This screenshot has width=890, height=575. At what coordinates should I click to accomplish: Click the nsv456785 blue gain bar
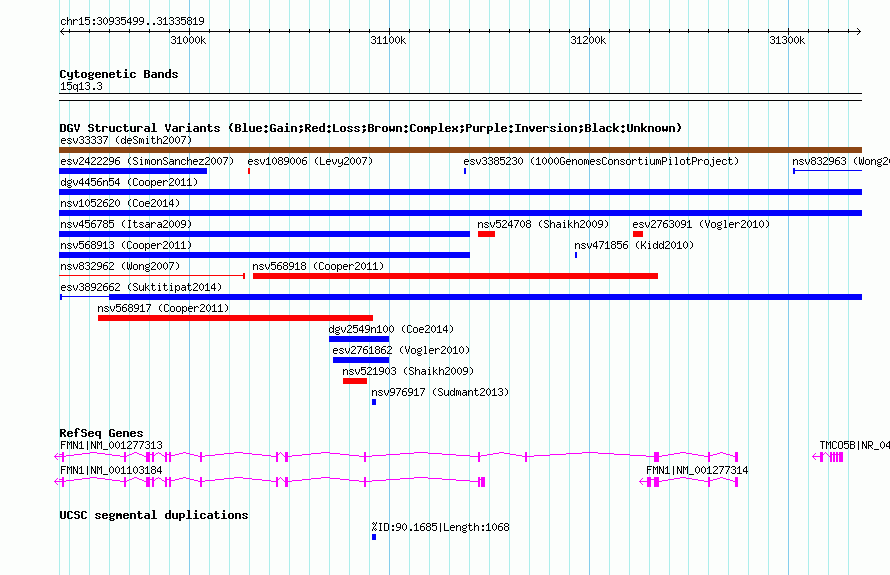265,234
